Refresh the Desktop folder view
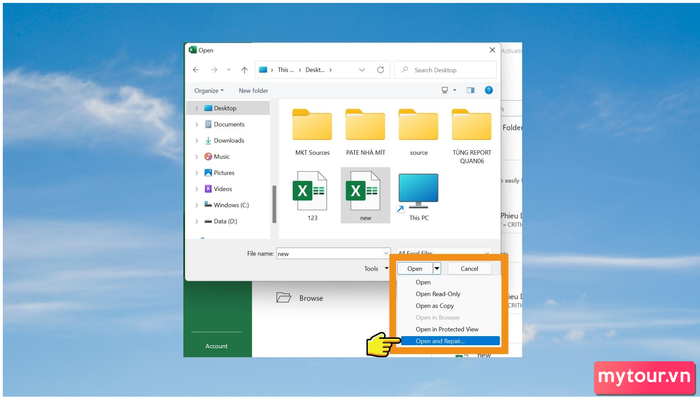This screenshot has height=401, width=700. 380,70
